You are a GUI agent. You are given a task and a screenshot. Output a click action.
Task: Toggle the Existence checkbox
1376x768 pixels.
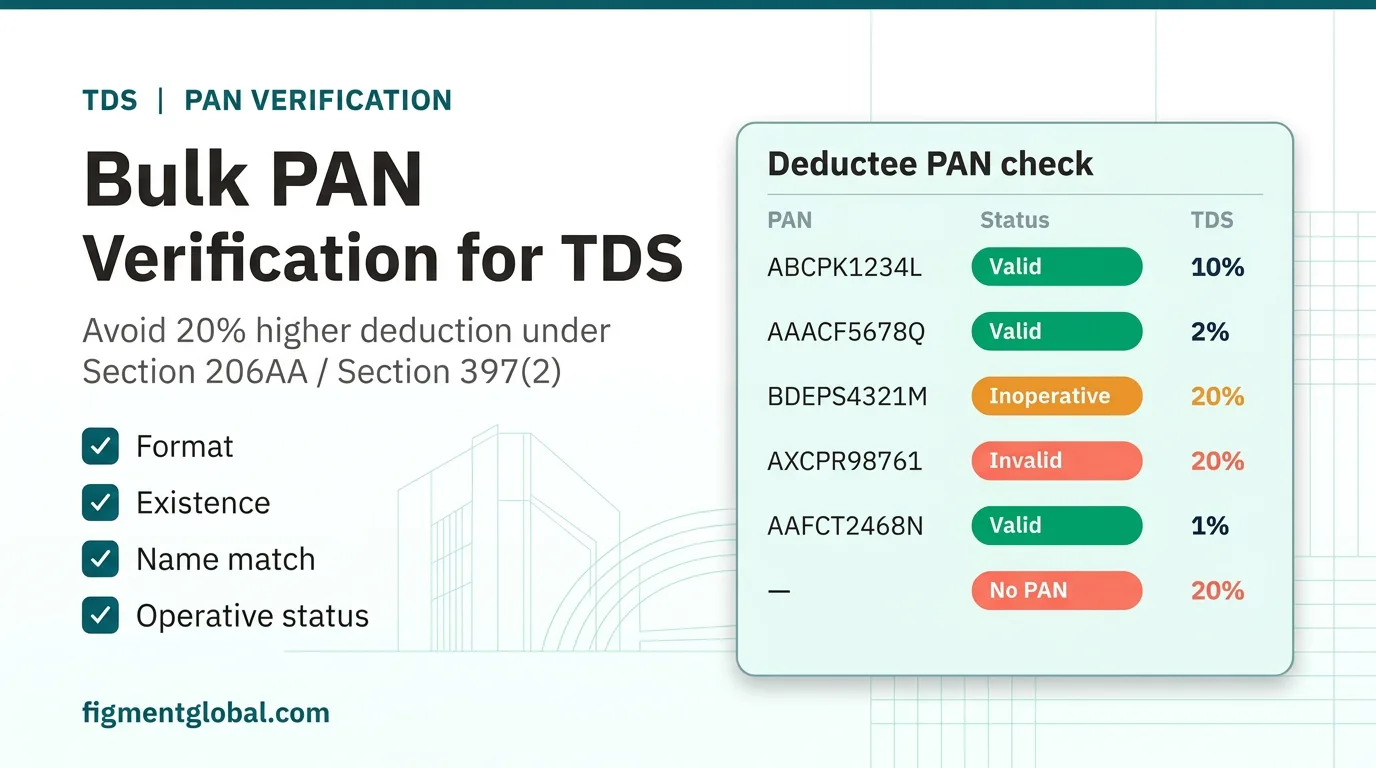tap(100, 503)
